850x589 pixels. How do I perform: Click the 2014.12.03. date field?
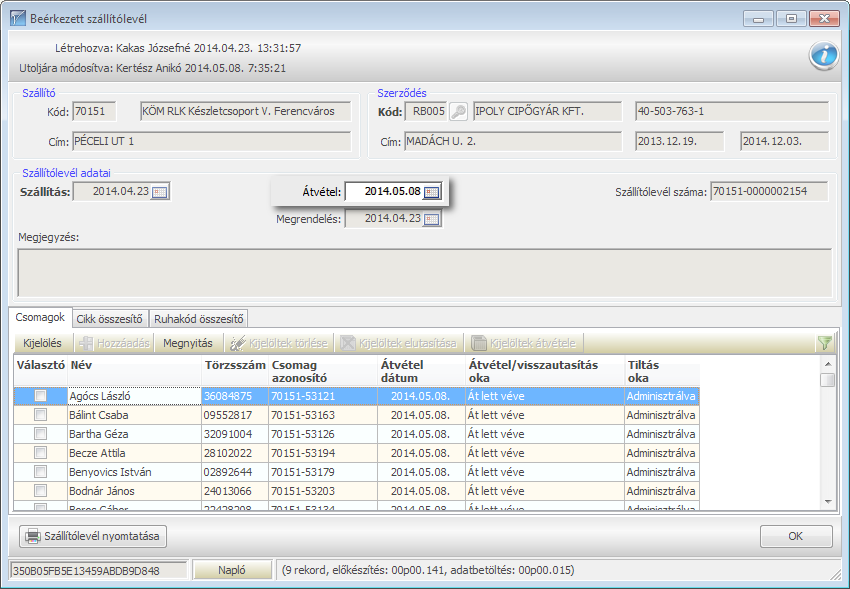[x=784, y=141]
